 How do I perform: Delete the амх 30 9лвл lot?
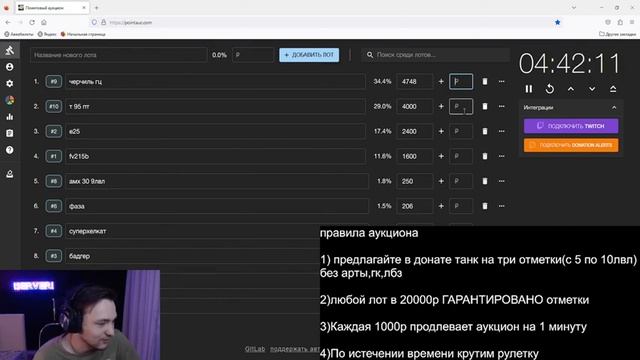pyautogui.click(x=484, y=181)
